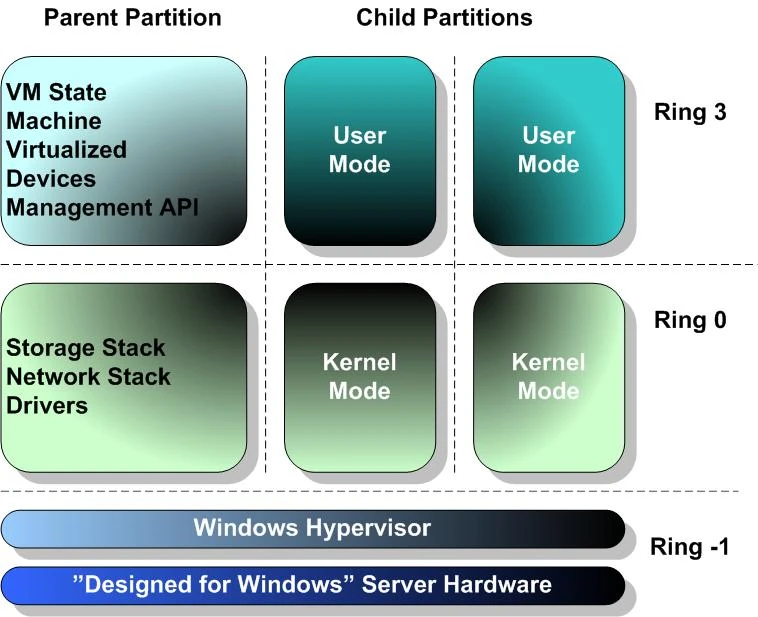
Task: Select the Windows Hypervisor bar
Action: click(313, 529)
